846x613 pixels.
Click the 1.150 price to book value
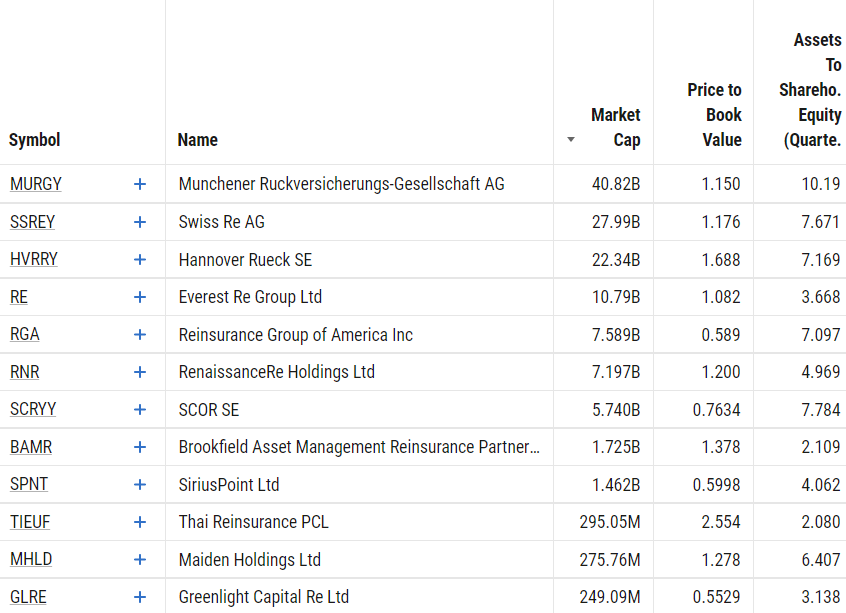721,184
